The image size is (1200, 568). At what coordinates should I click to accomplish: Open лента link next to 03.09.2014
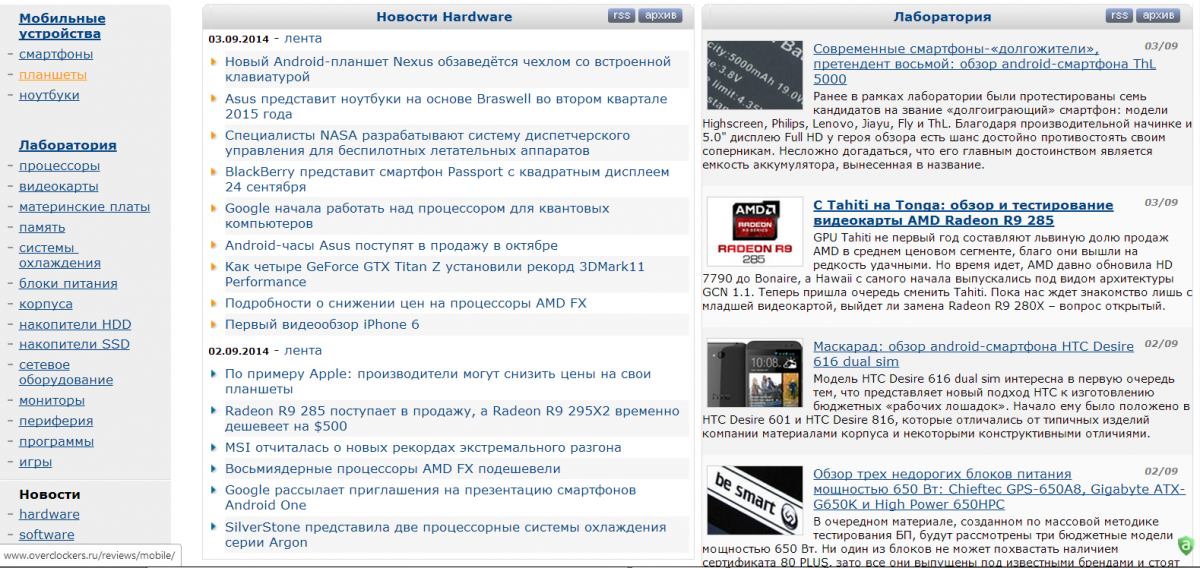[303, 38]
